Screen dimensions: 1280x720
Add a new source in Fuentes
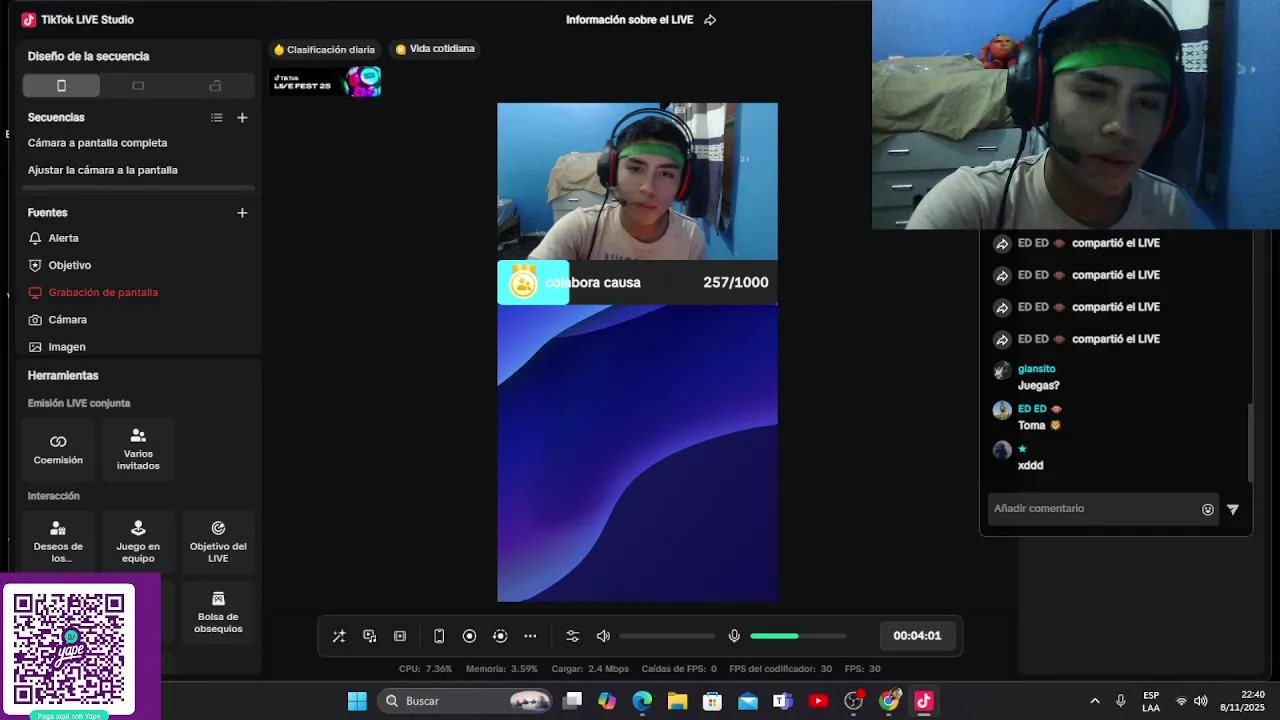[242, 213]
